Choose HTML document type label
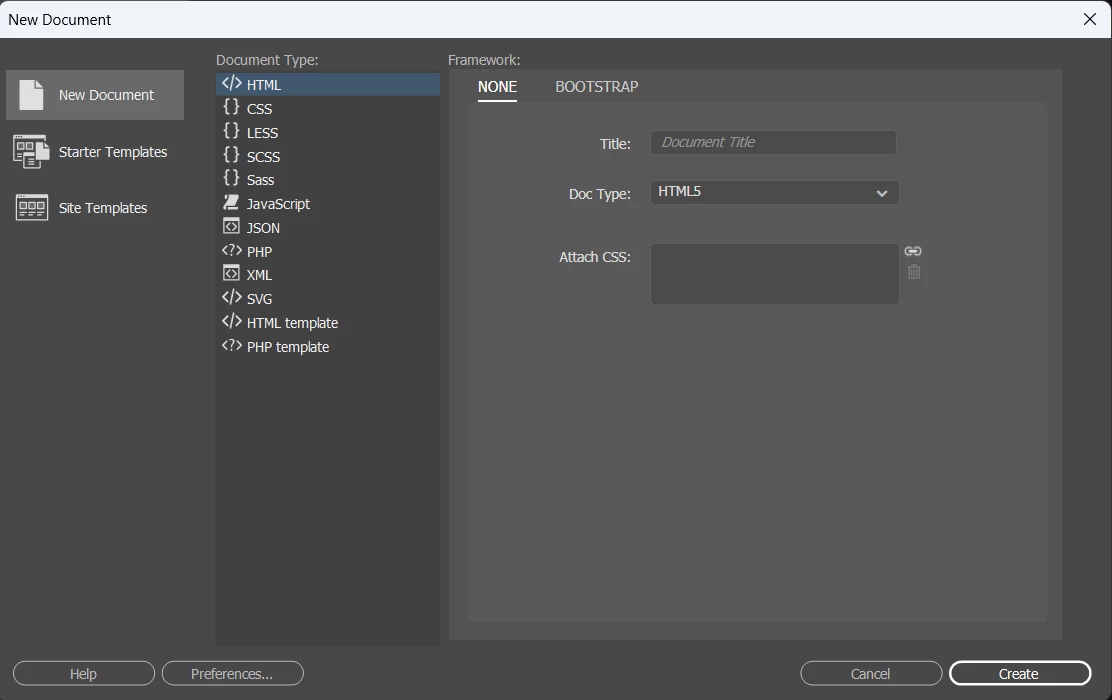Viewport: 1112px width, 700px height. click(264, 85)
